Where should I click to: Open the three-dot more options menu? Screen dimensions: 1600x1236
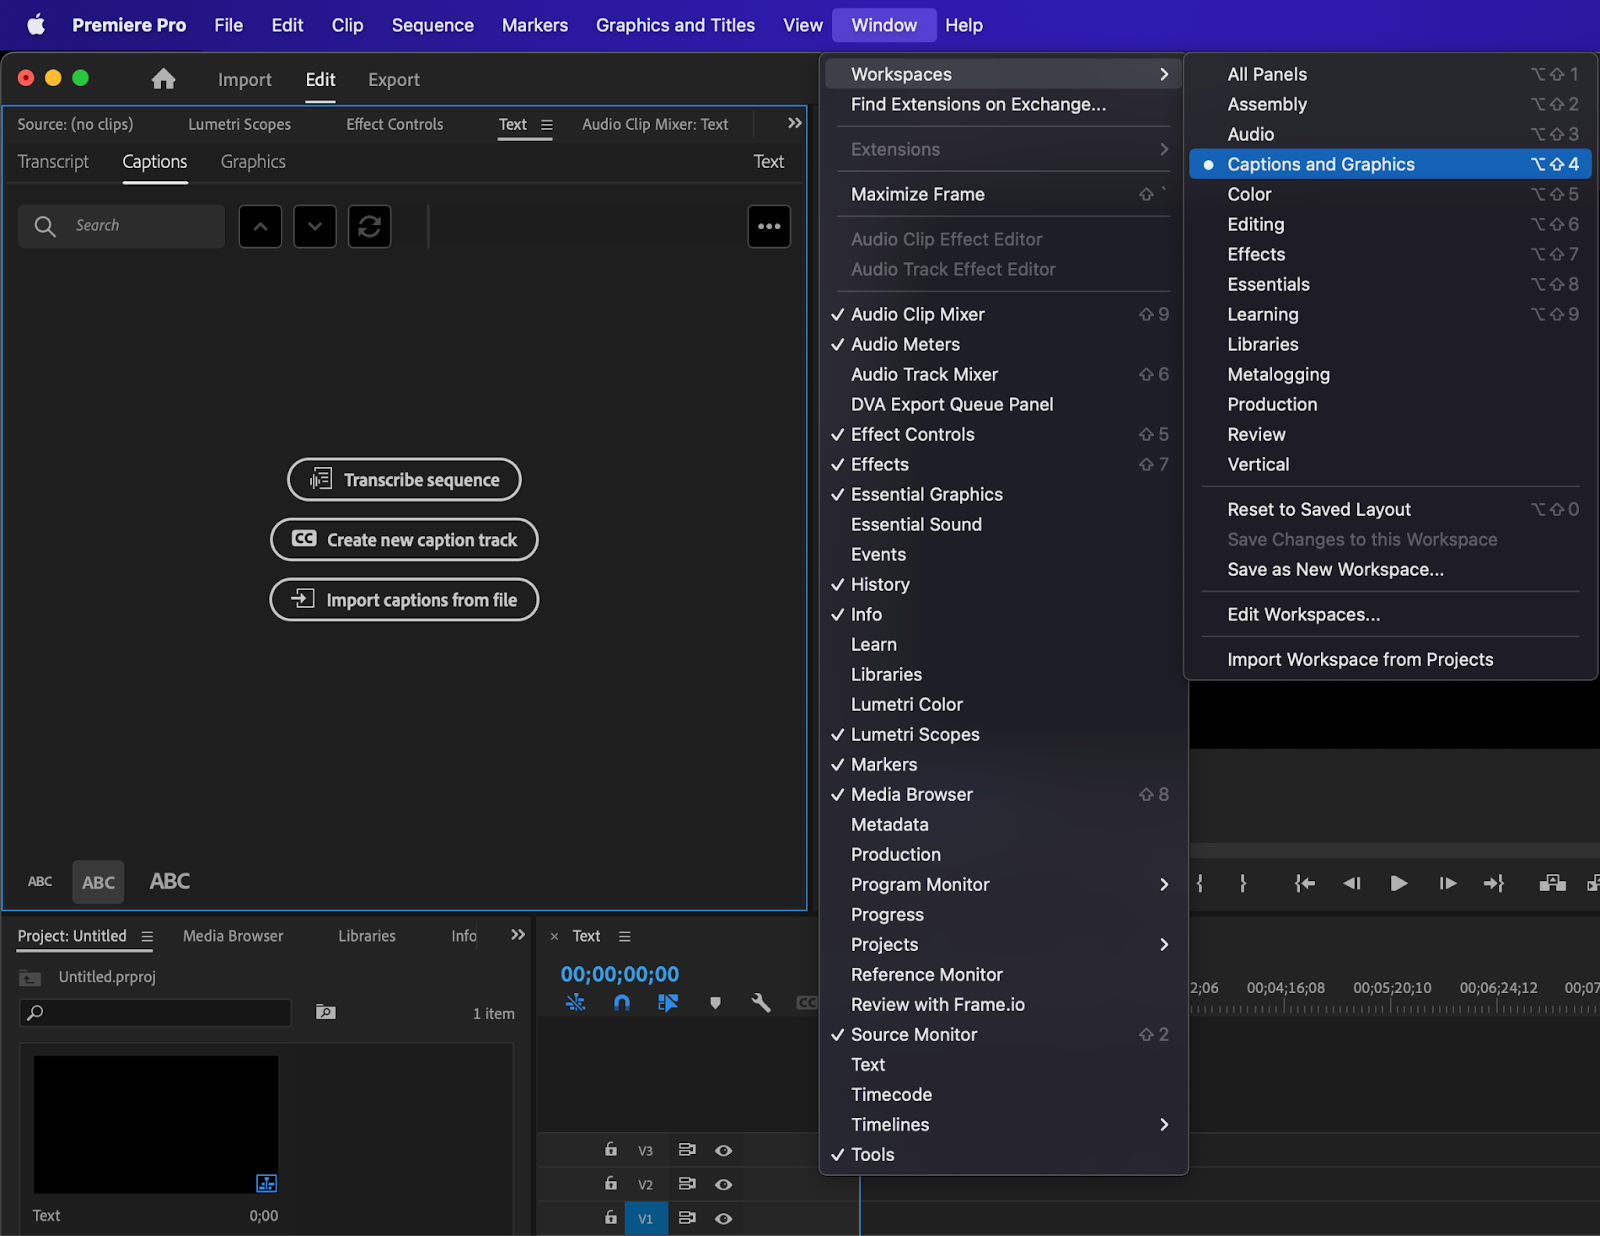pos(769,226)
